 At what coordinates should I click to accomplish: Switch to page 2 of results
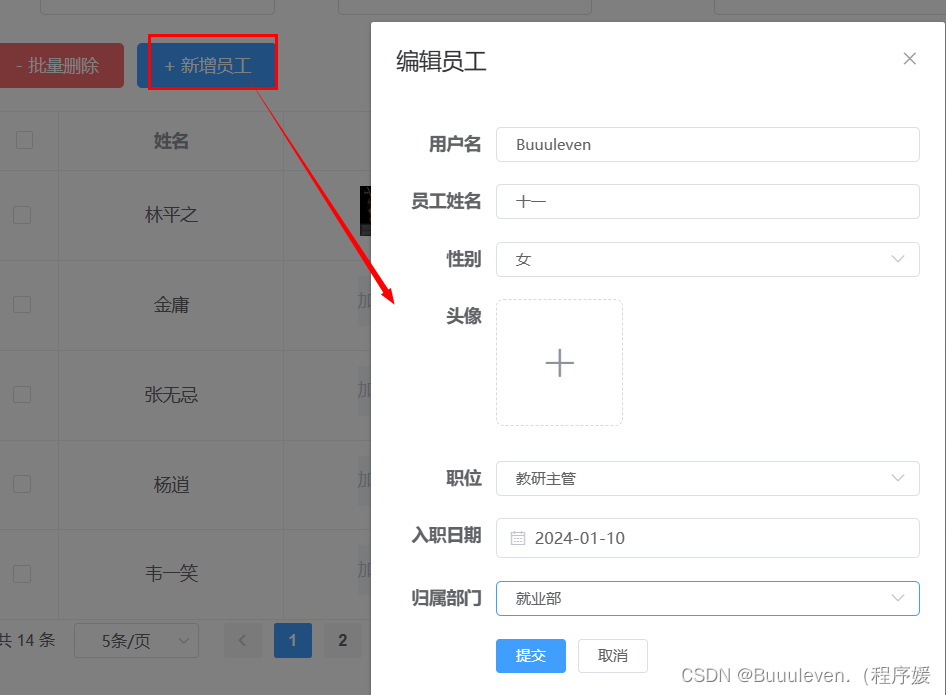[x=342, y=640]
